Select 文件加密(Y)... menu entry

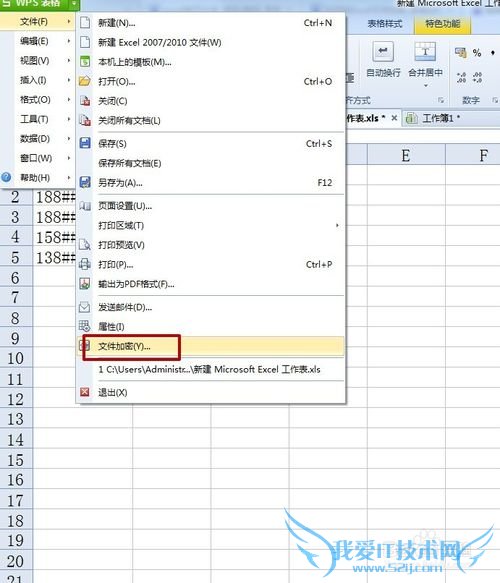coord(210,347)
